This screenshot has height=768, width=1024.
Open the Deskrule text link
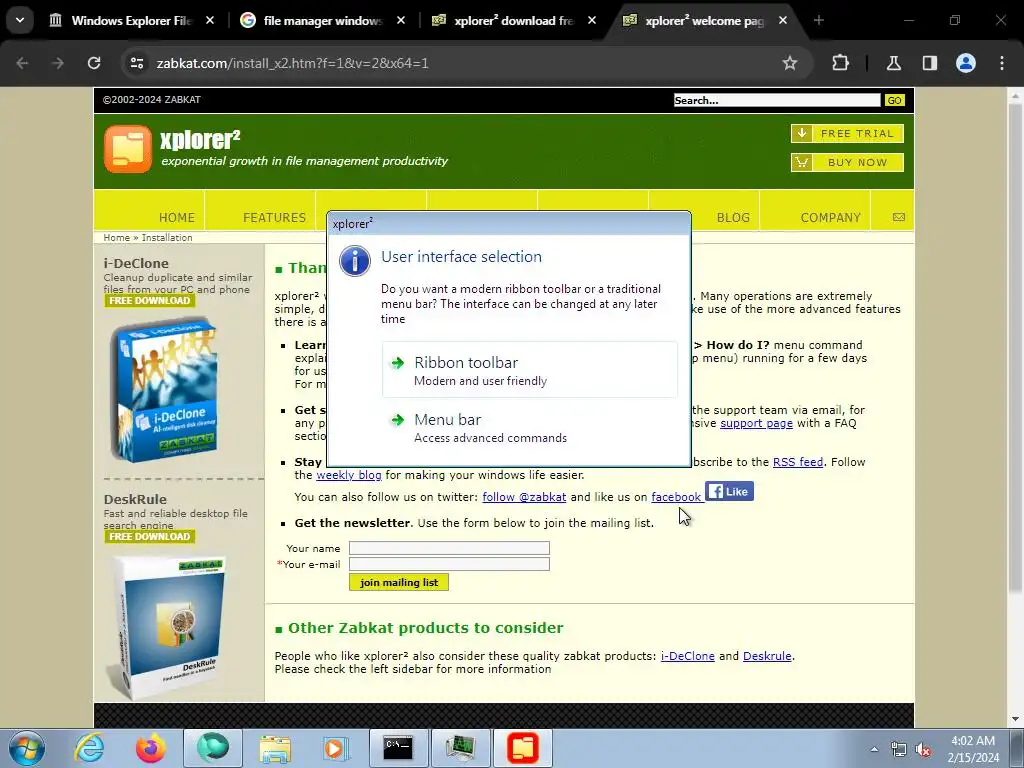point(767,656)
